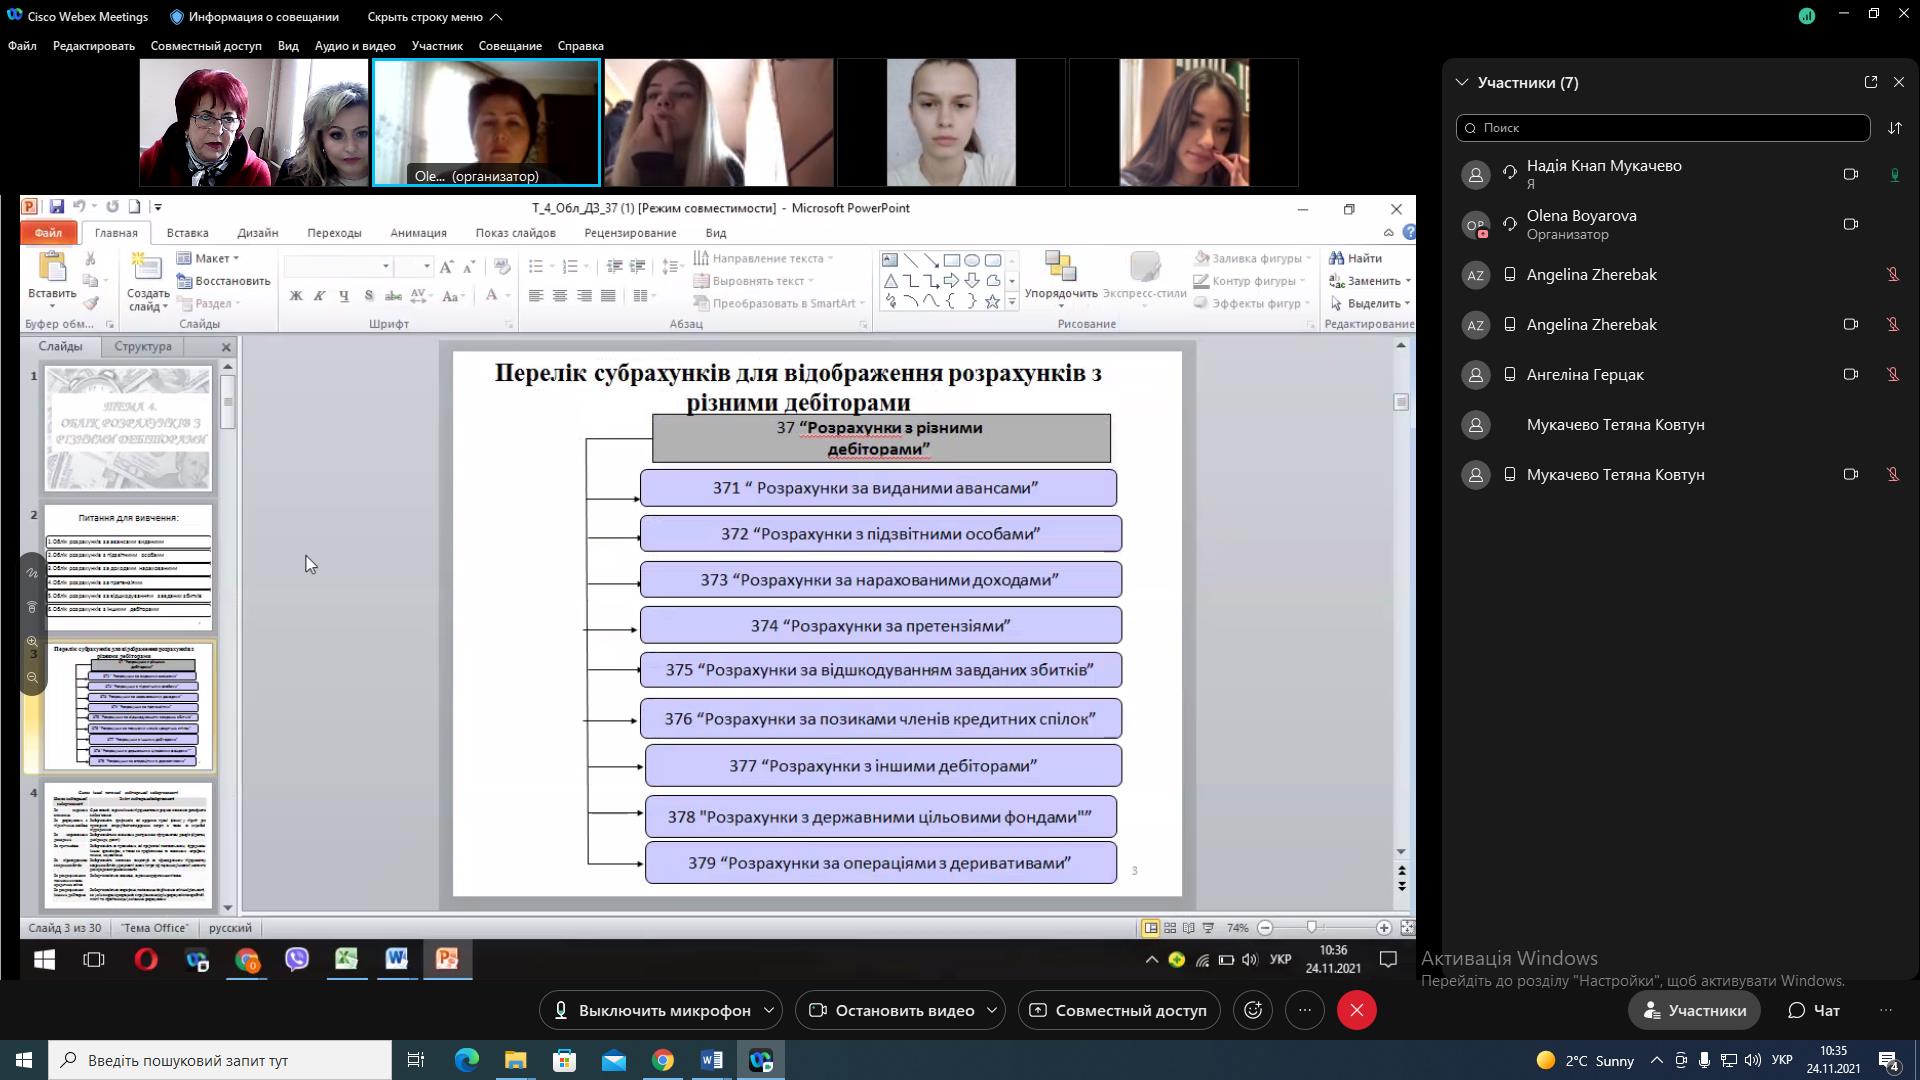Open the Файл tab in PowerPoint
The height and width of the screenshot is (1080, 1920).
click(x=48, y=233)
